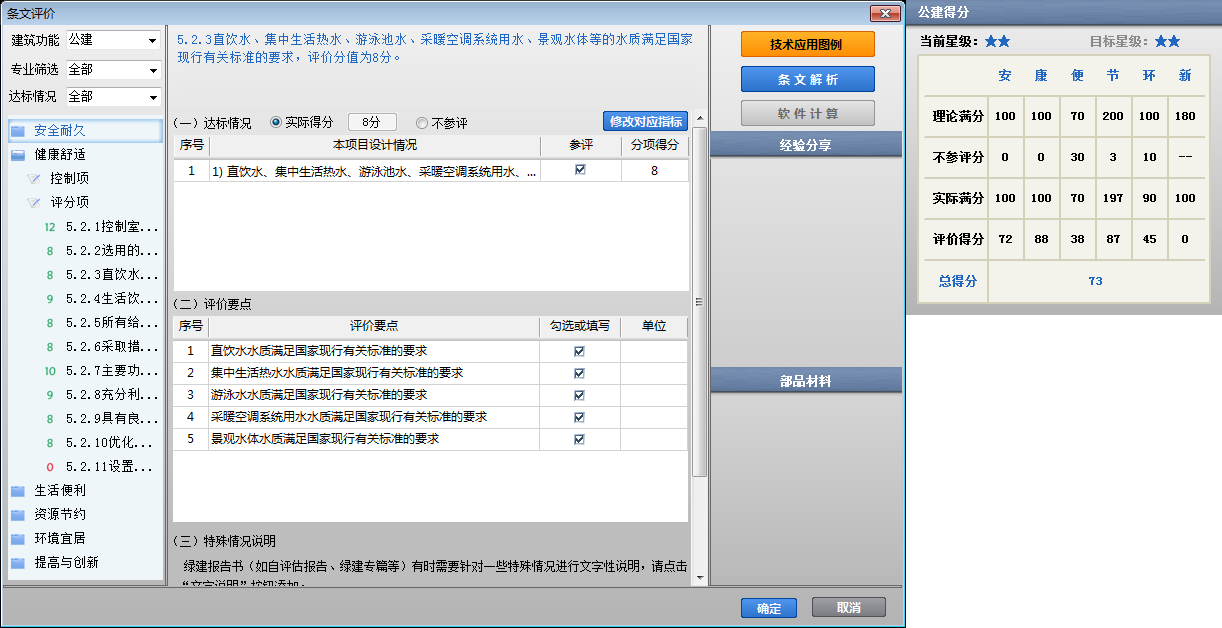Click the 取消 button
Image resolution: width=1222 pixels, height=628 pixels.
[x=849, y=607]
